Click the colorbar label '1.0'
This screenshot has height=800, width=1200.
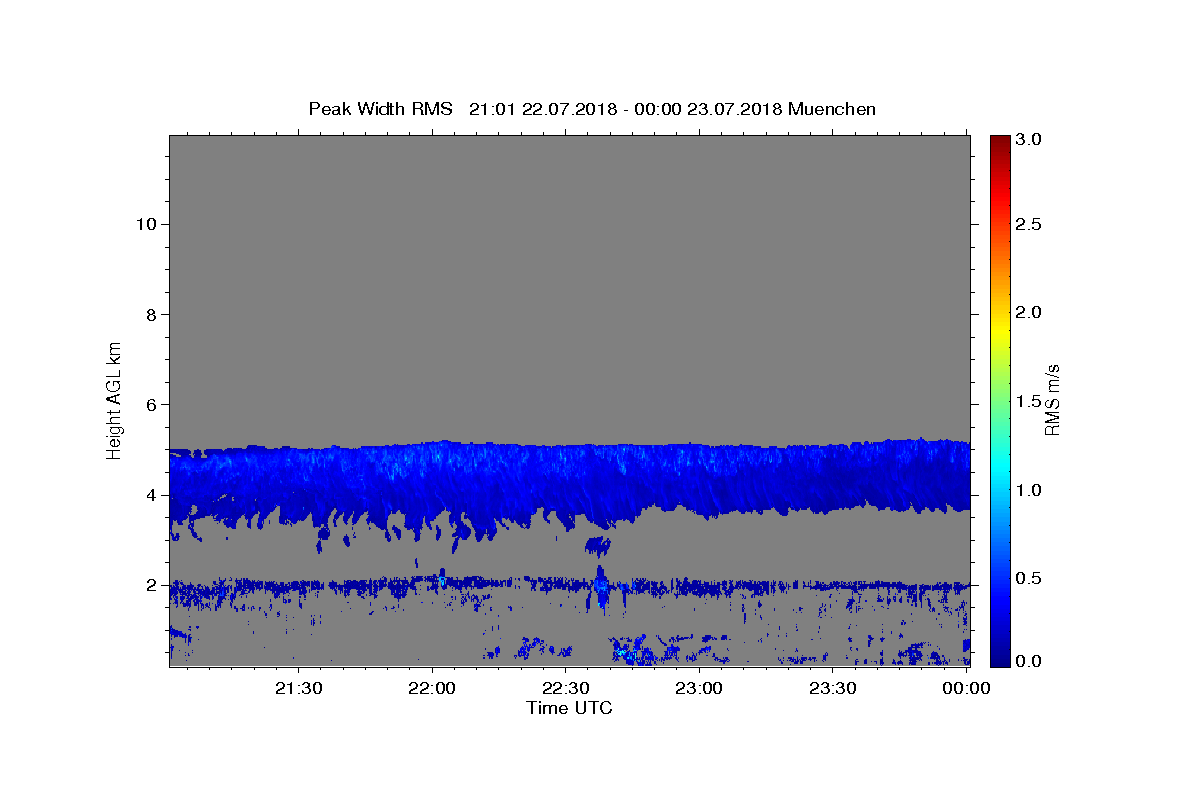point(1030,490)
